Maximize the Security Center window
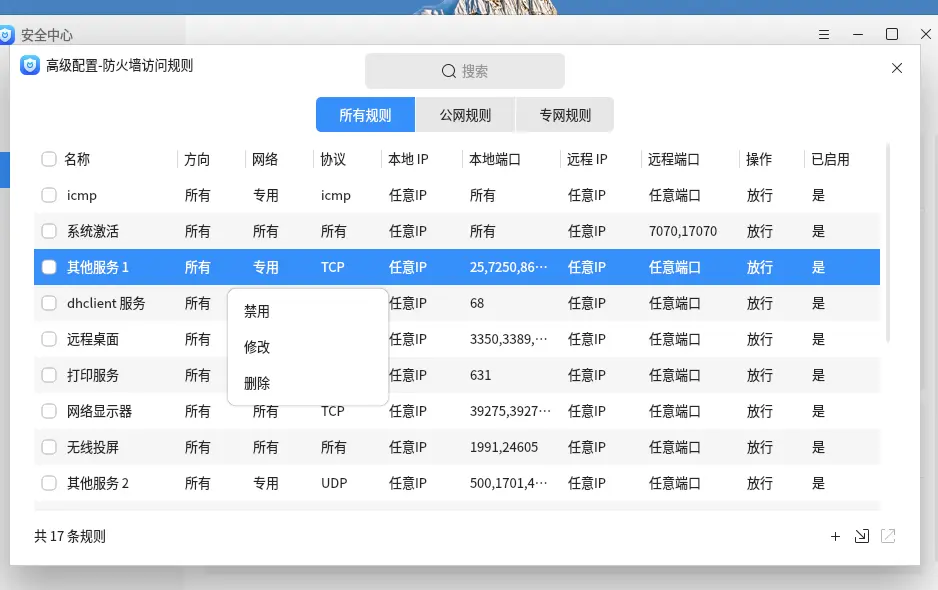Viewport: 938px width, 590px height. pyautogui.click(x=892, y=34)
